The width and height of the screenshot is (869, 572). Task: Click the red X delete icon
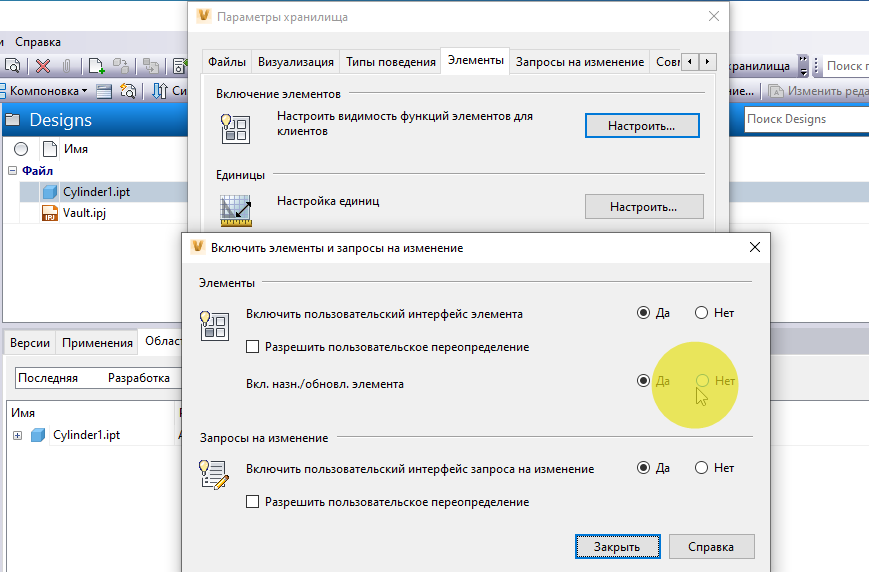click(43, 66)
